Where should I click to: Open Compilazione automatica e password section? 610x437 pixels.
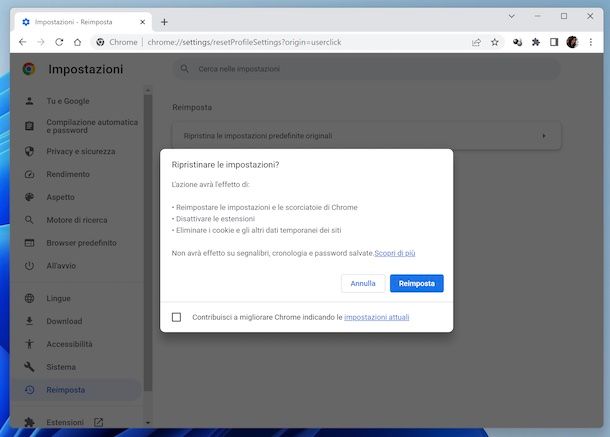pos(76,126)
